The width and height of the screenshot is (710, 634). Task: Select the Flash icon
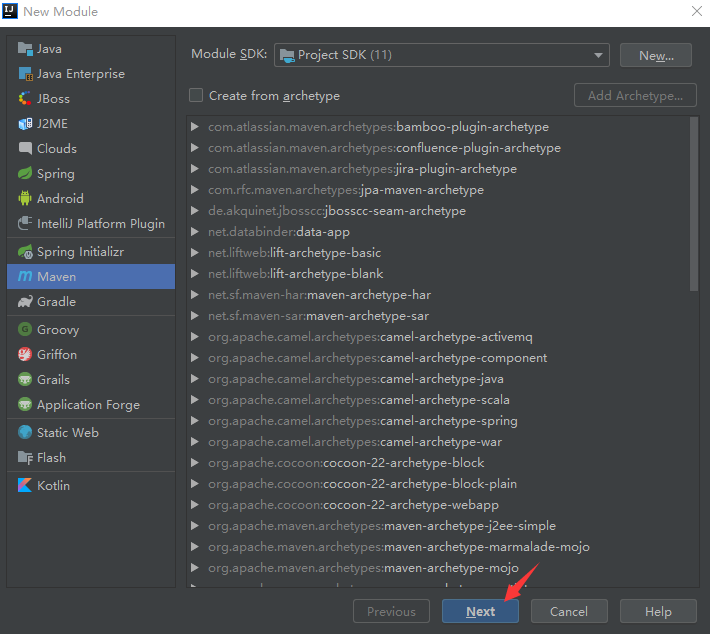coord(25,457)
